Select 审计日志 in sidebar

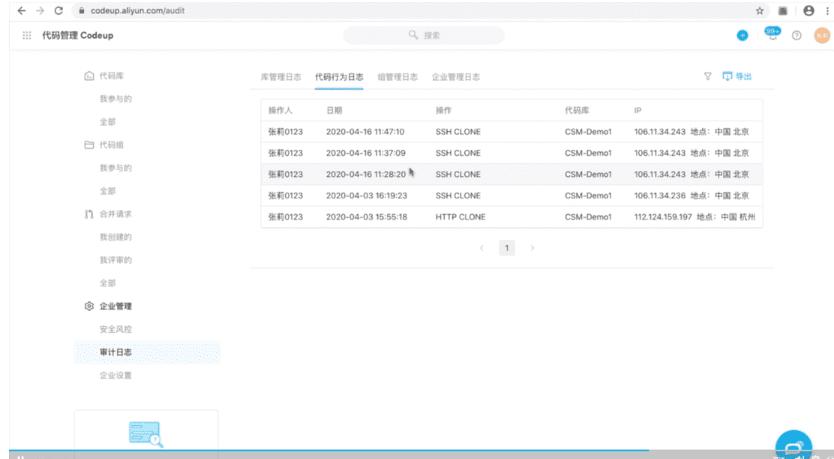point(147,352)
